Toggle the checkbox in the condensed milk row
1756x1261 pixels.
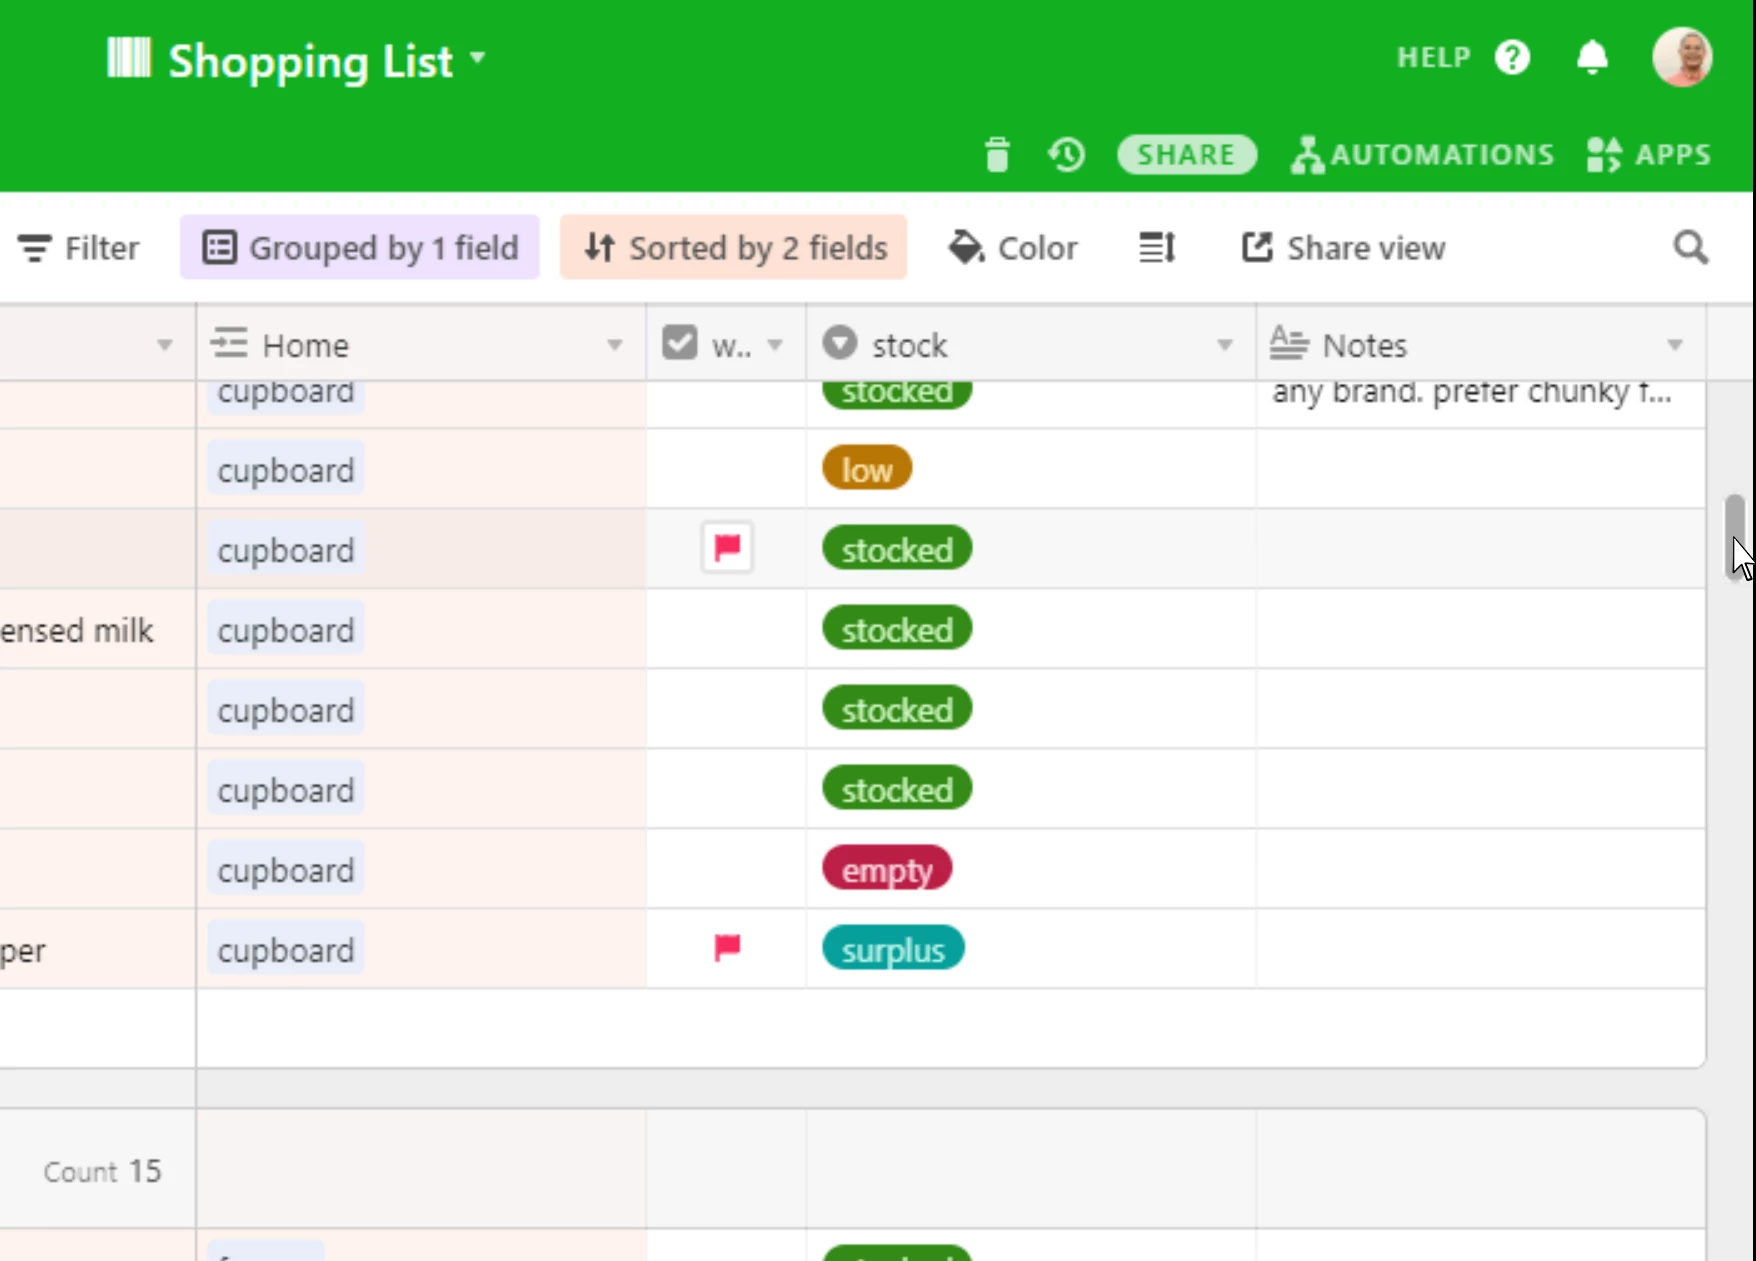[x=727, y=629]
